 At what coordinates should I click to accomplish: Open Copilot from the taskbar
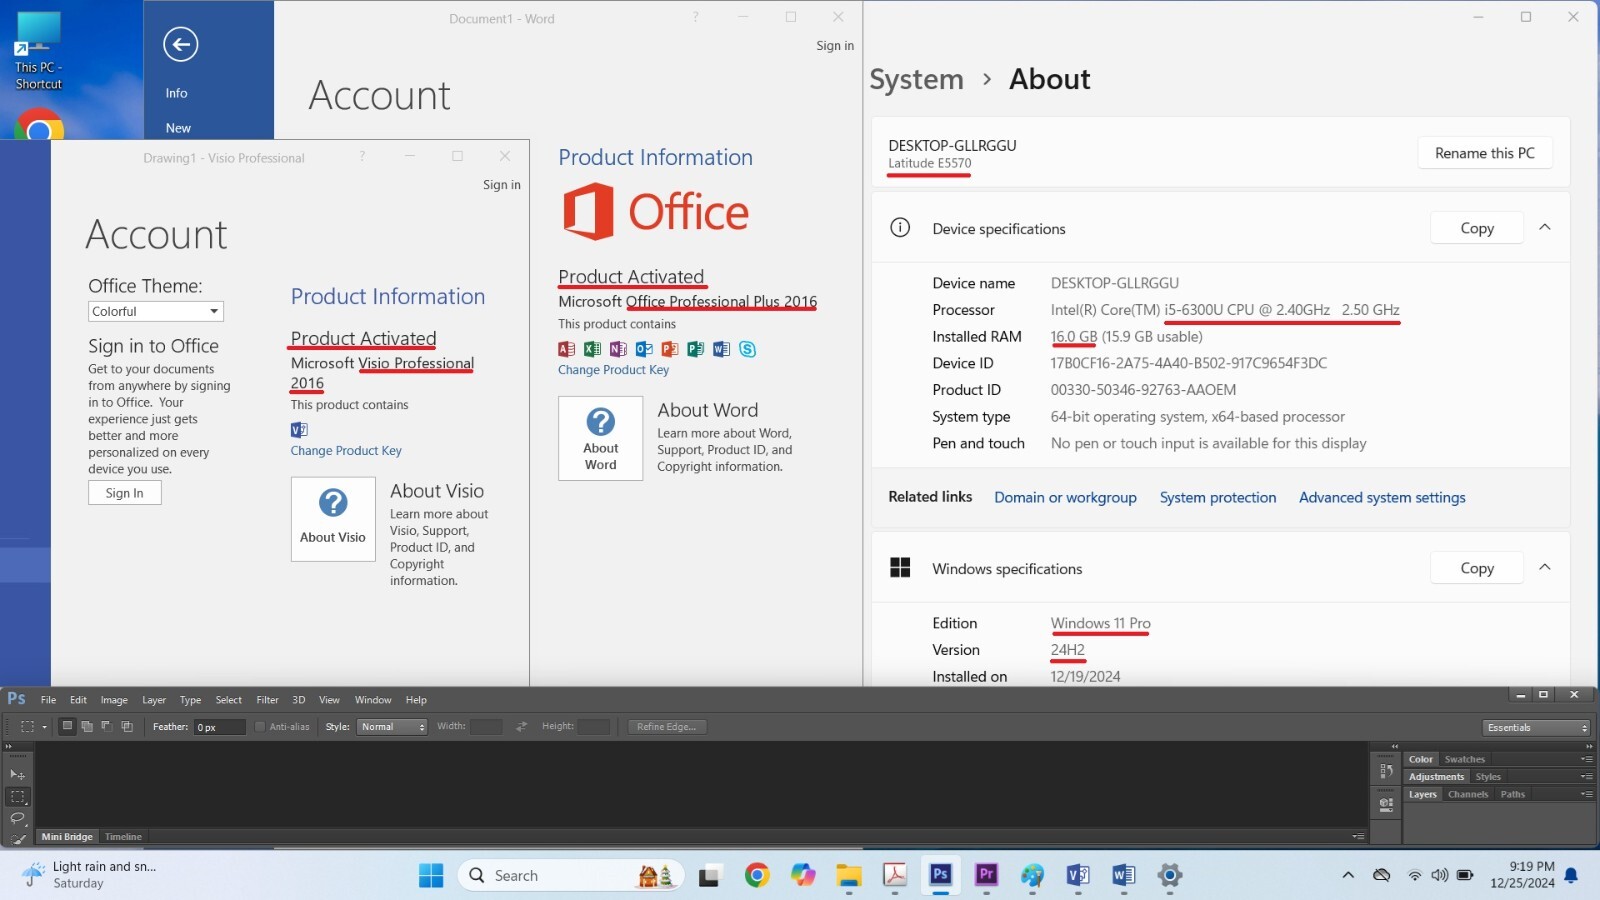[803, 876]
